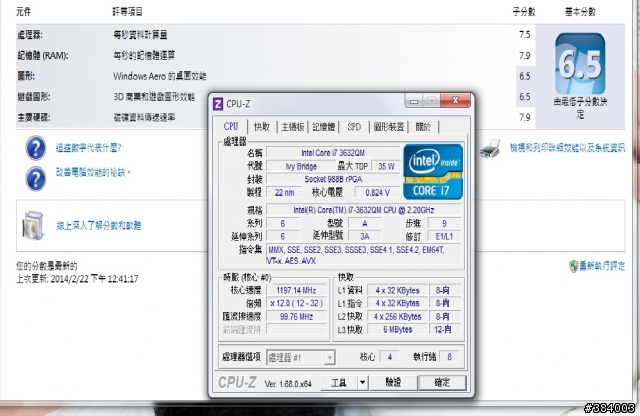Click the L2 快取 value 4 x 256 KBytes
640x416 pixels.
pos(397,316)
